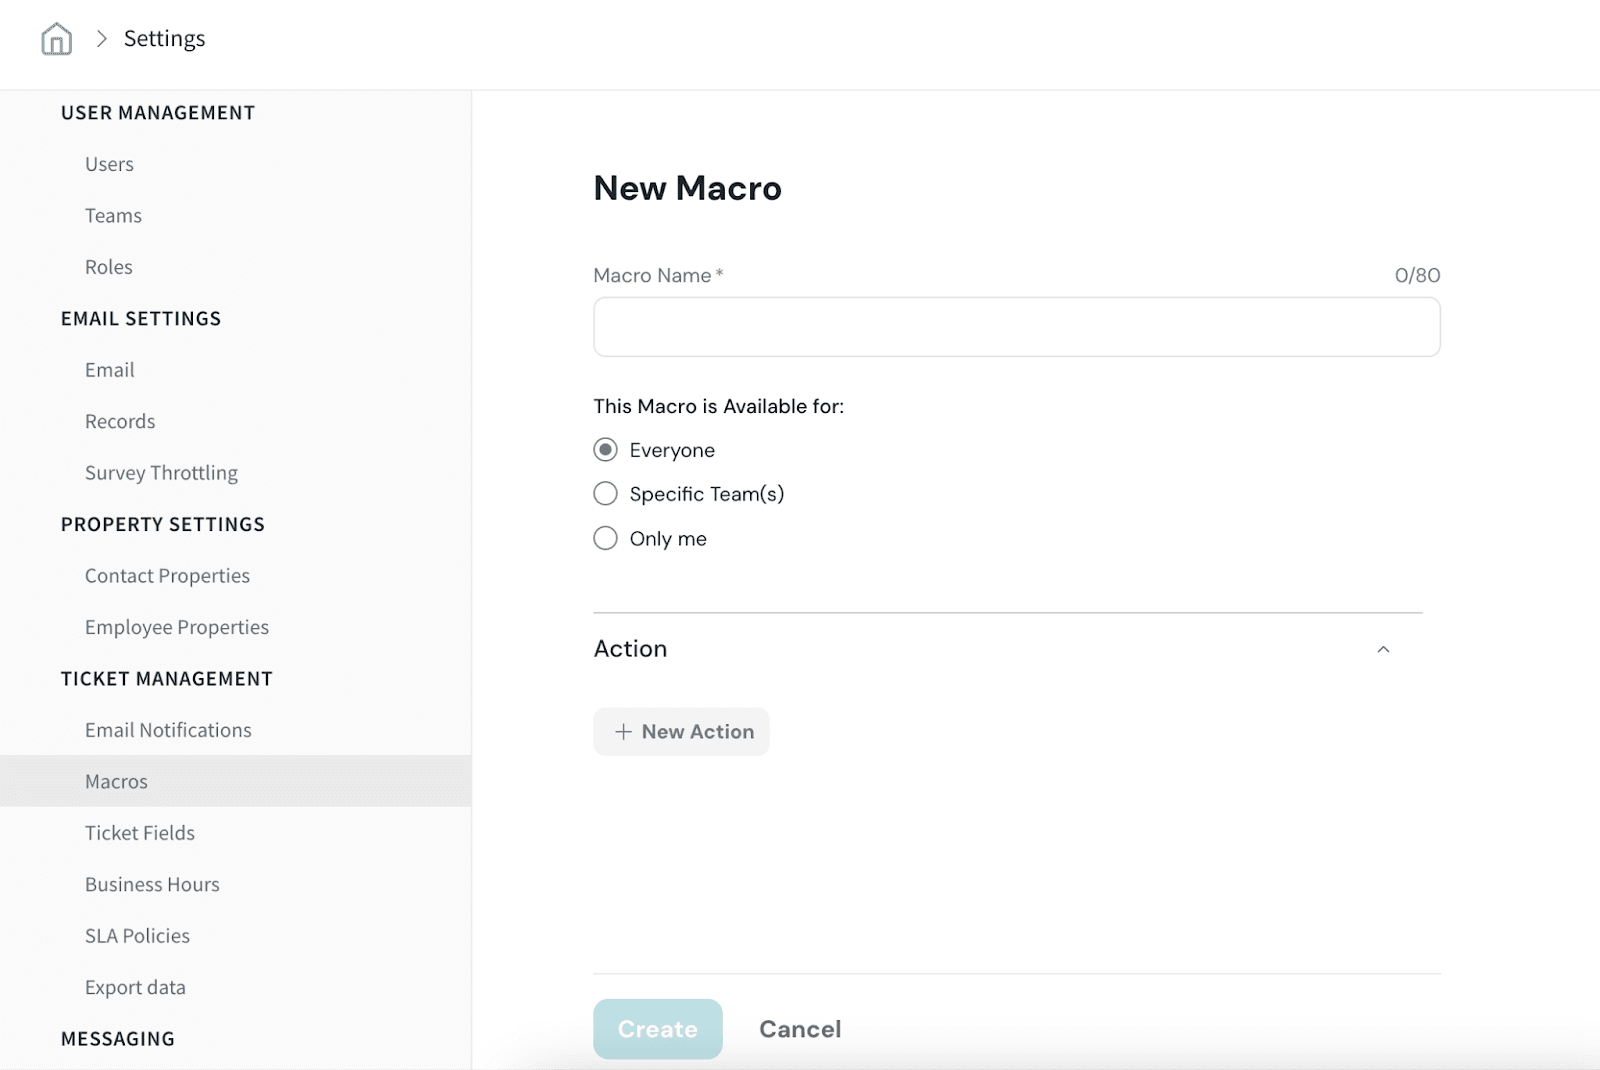
Task: Select the Everyone radio option
Action: pyautogui.click(x=605, y=450)
